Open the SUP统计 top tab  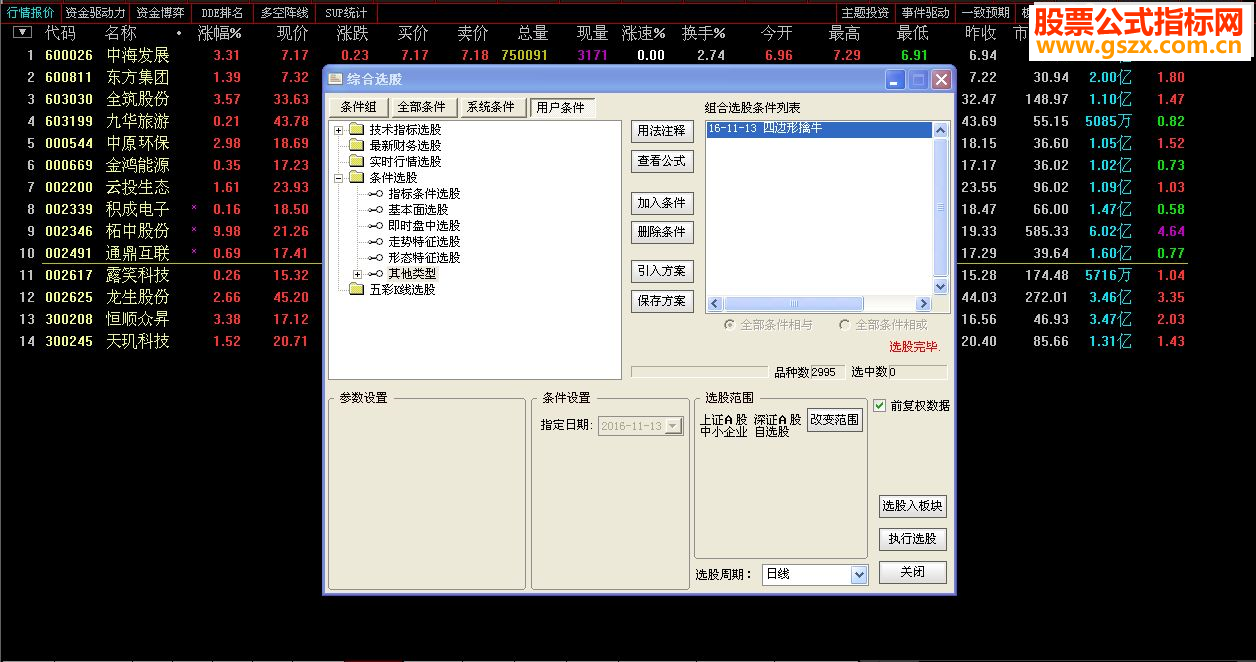(346, 13)
